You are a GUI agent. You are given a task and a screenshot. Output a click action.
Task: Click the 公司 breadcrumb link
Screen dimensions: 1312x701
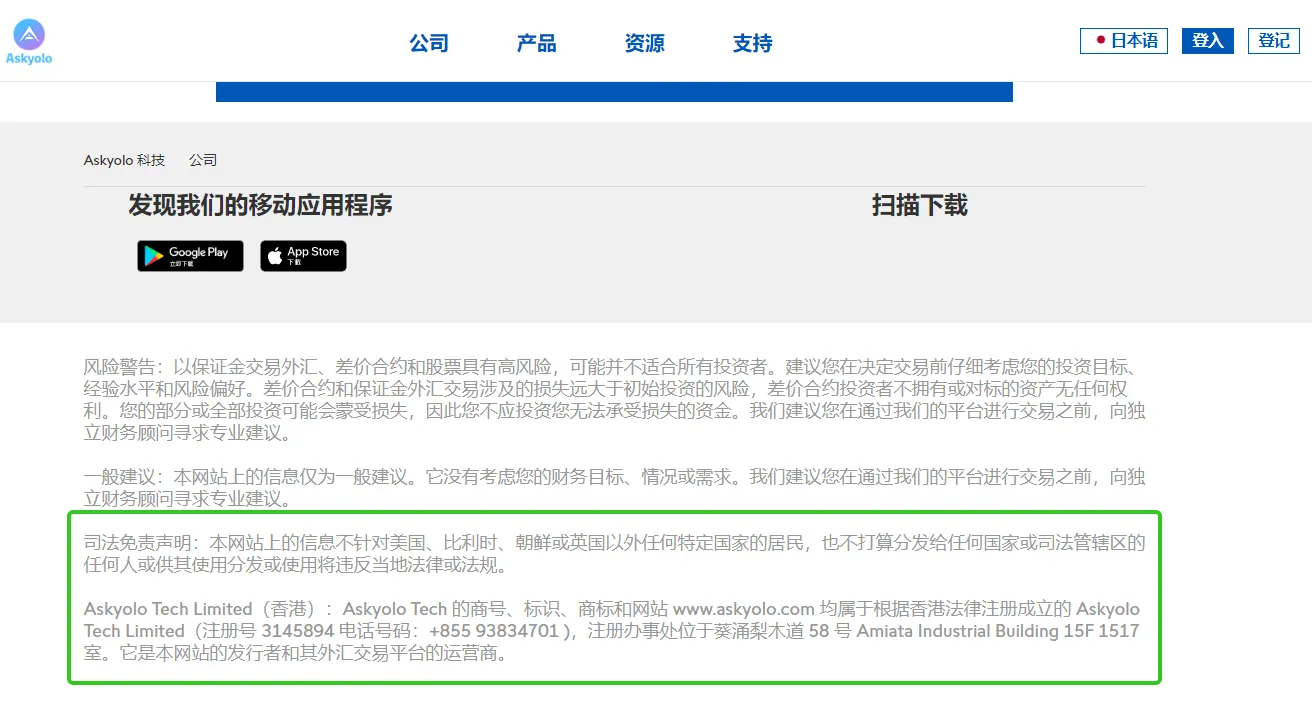[x=203, y=160]
